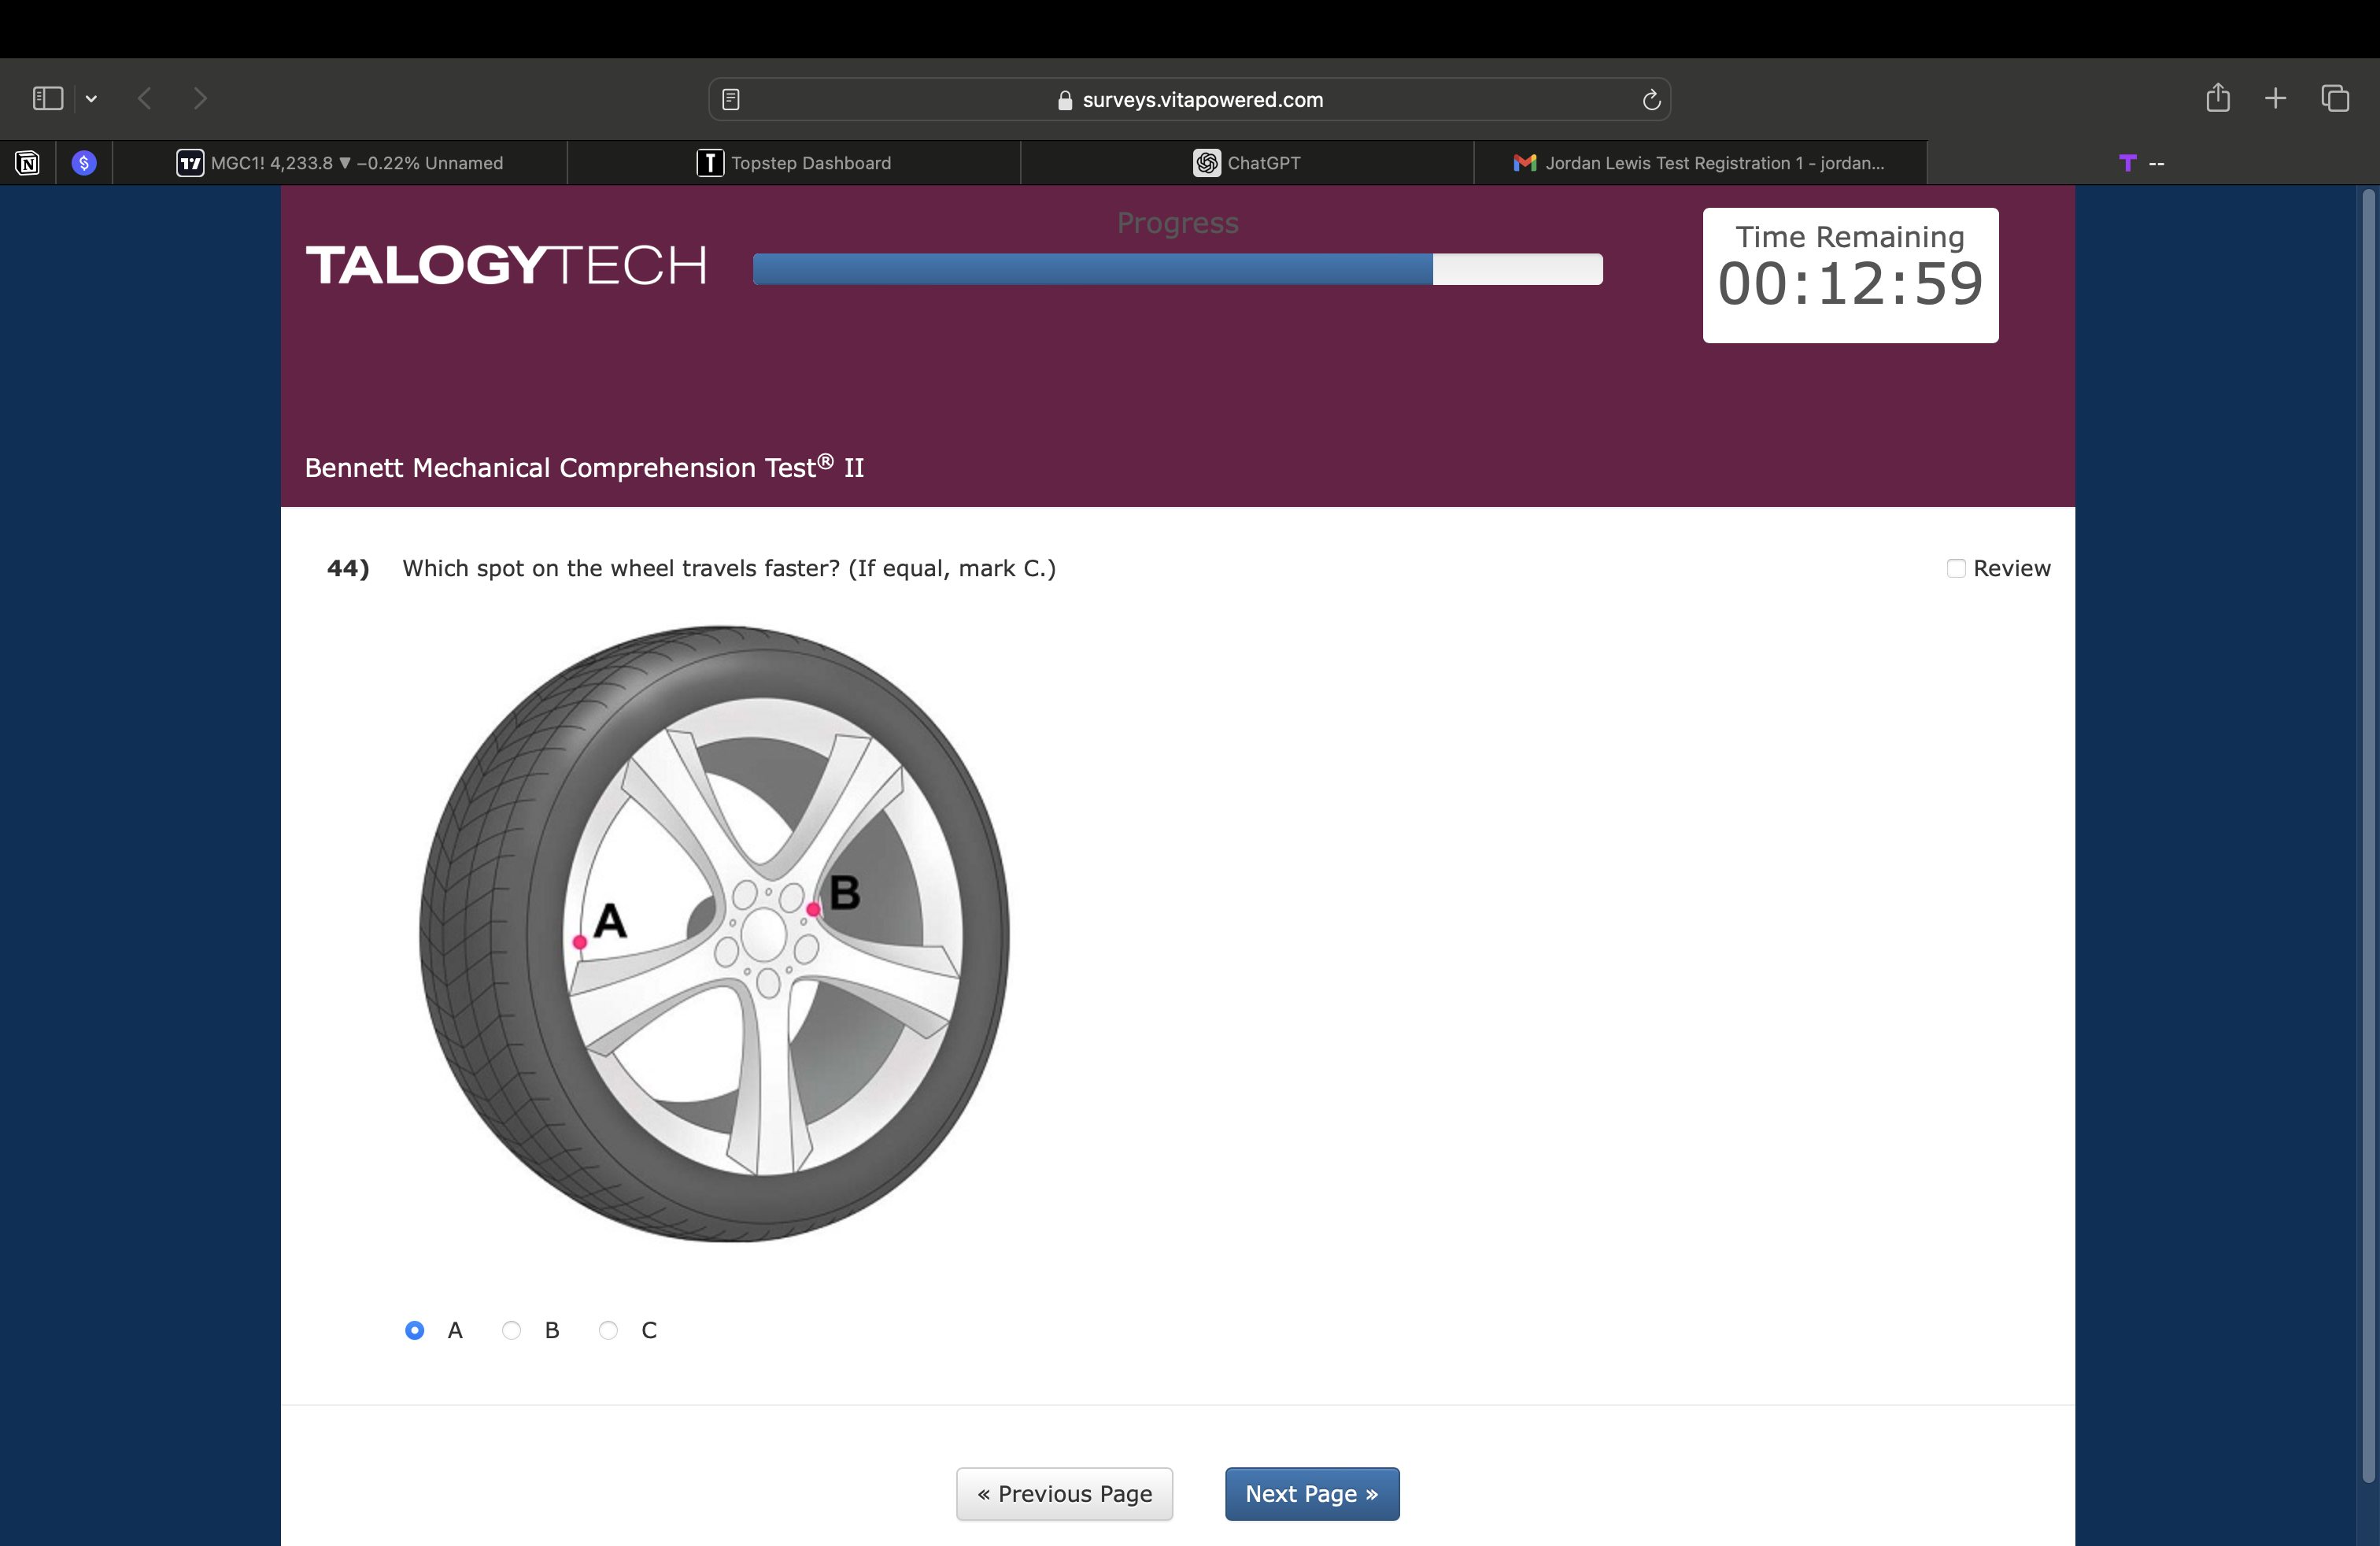The image size is (2380, 1546).
Task: Click the new tab plus icon
Action: point(2275,98)
